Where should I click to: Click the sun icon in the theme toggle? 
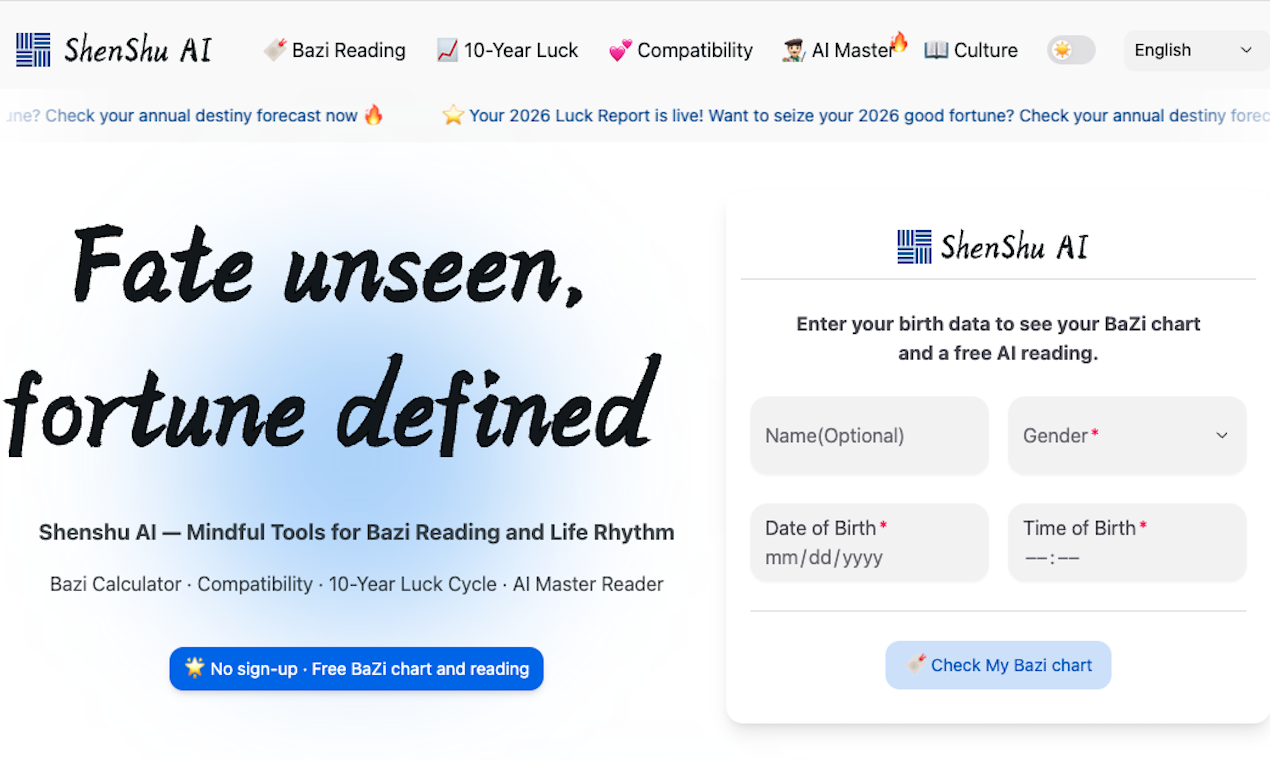click(1063, 50)
